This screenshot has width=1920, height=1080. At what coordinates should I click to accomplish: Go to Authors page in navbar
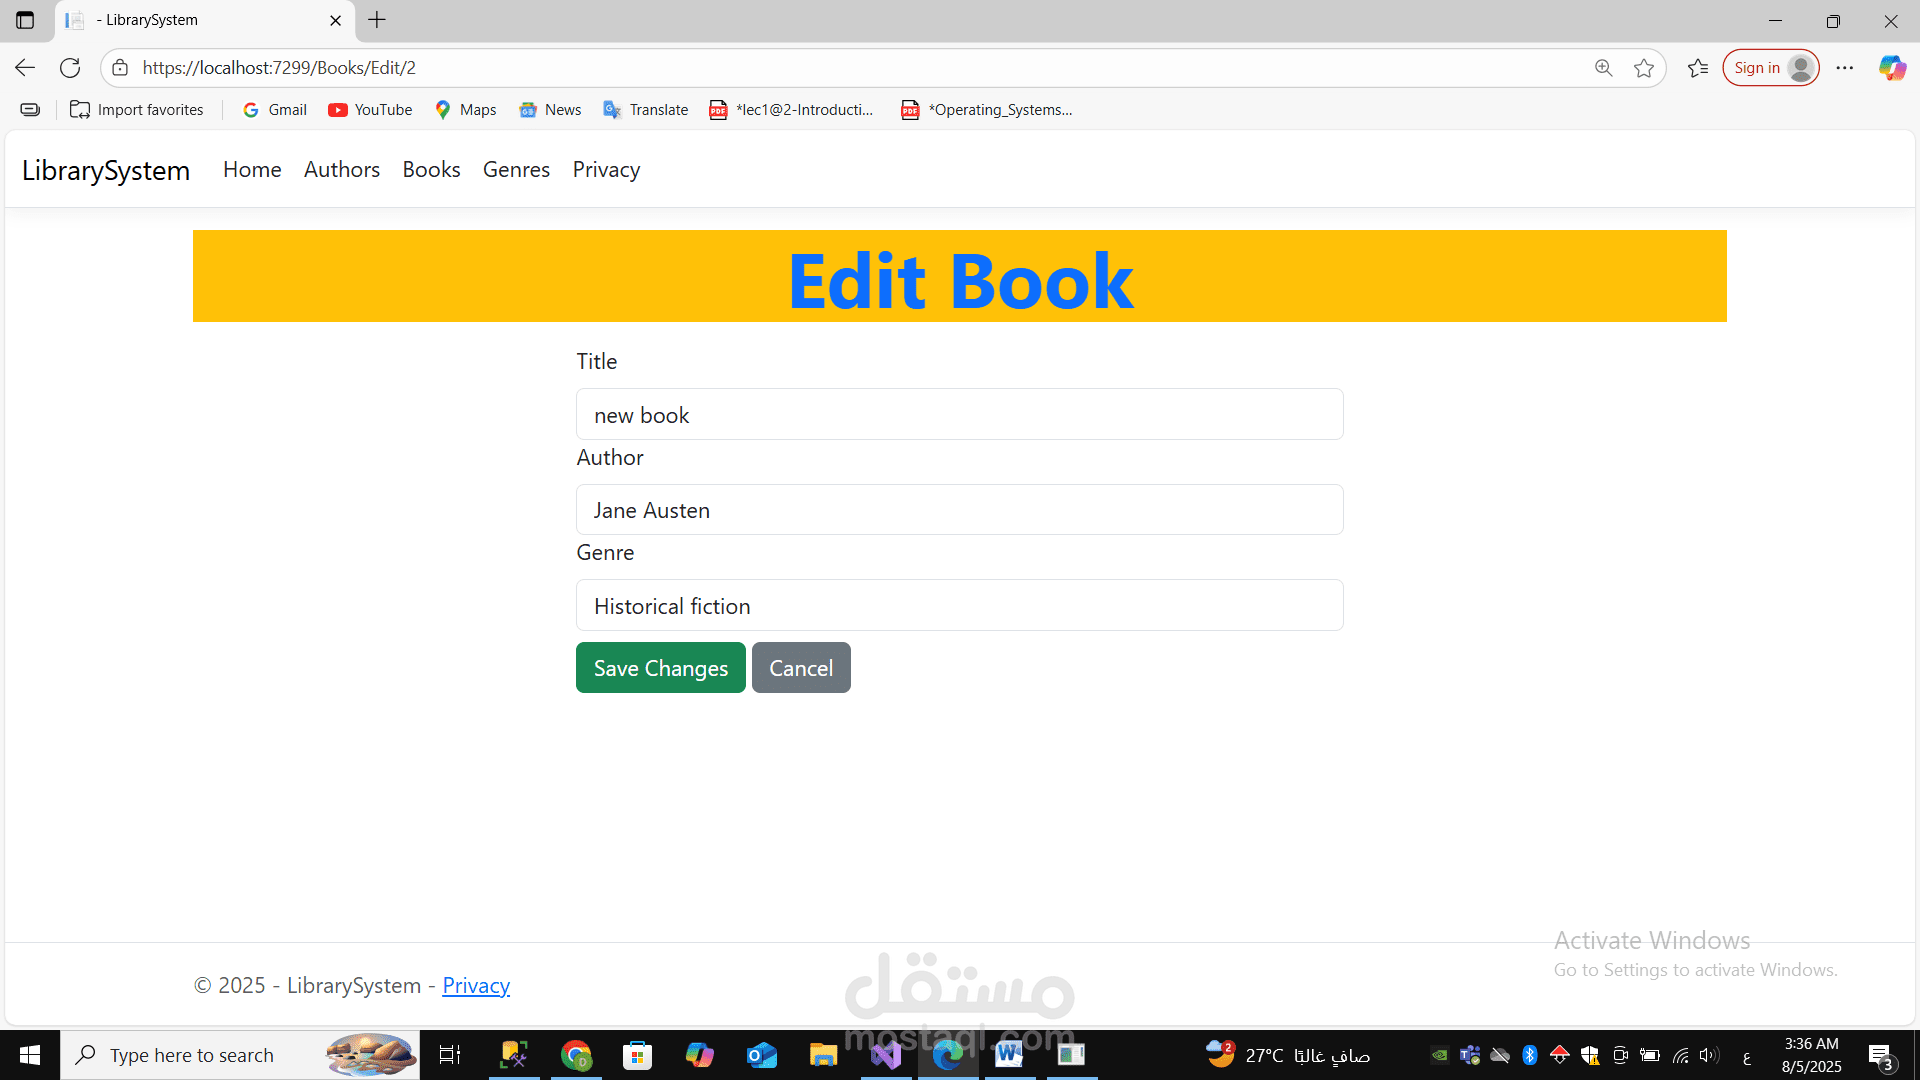click(342, 170)
